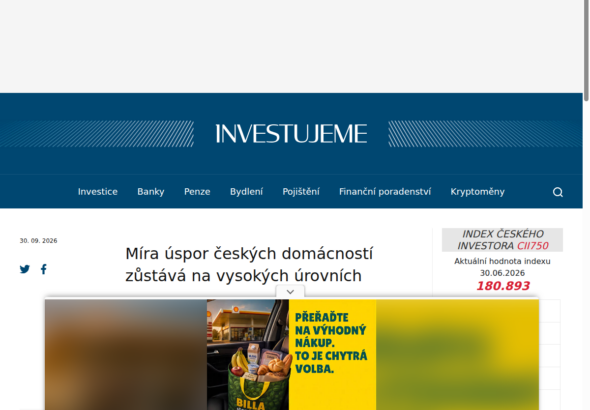
Task: Open the Kryptoměny menu item
Action: [477, 191]
